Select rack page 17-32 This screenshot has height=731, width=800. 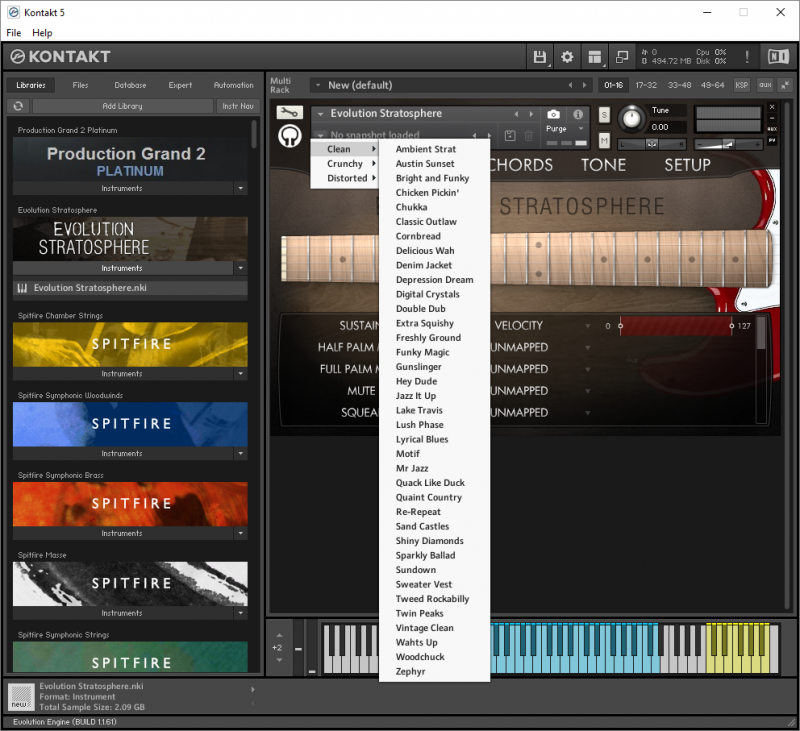[x=646, y=85]
